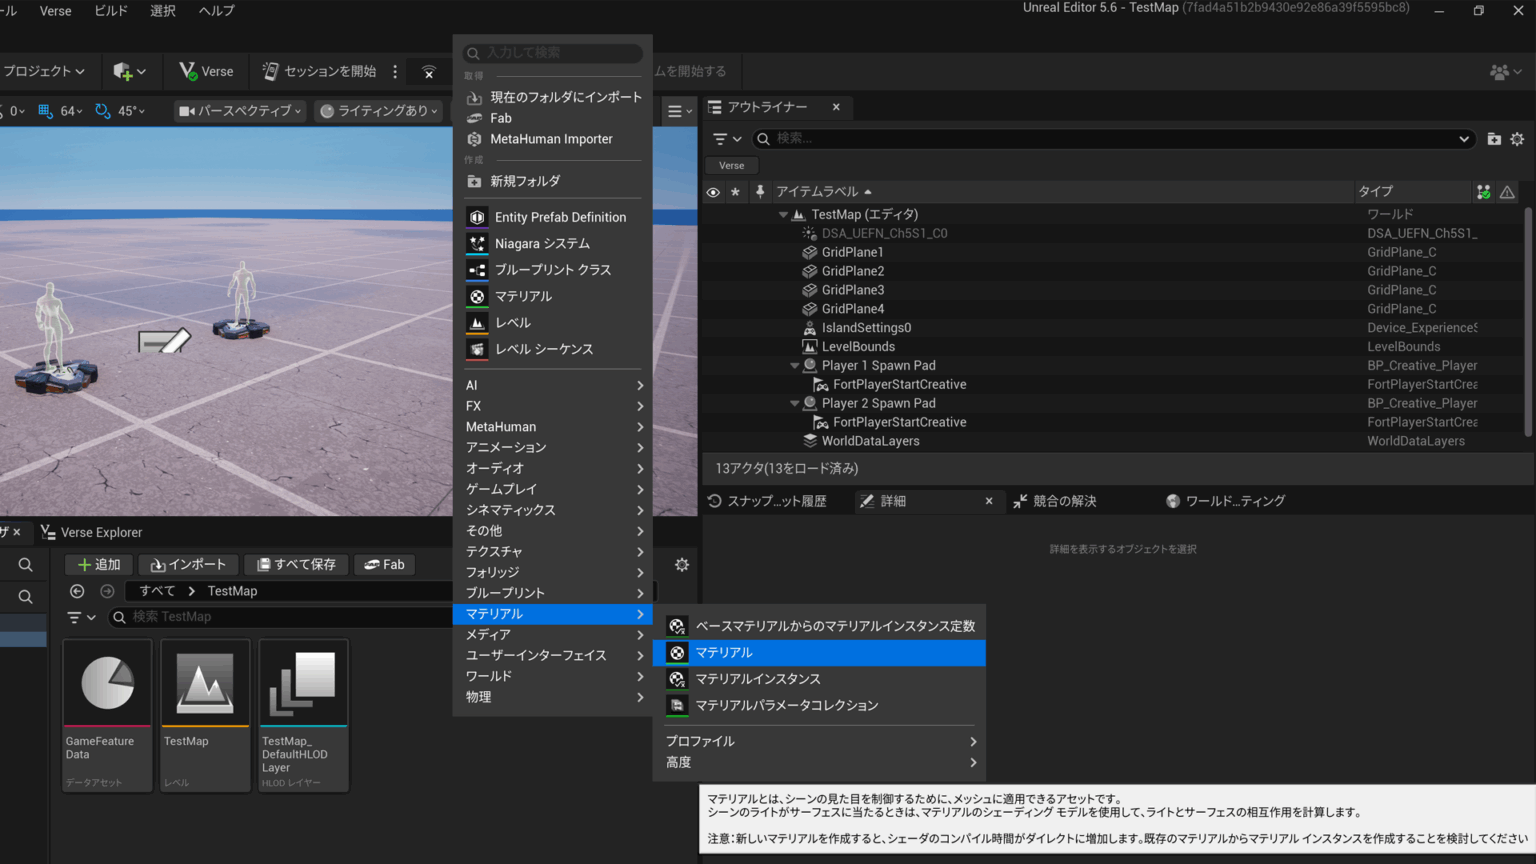The height and width of the screenshot is (864, 1536).
Task: Select Niagara システム from the creation menu
Action: [543, 243]
